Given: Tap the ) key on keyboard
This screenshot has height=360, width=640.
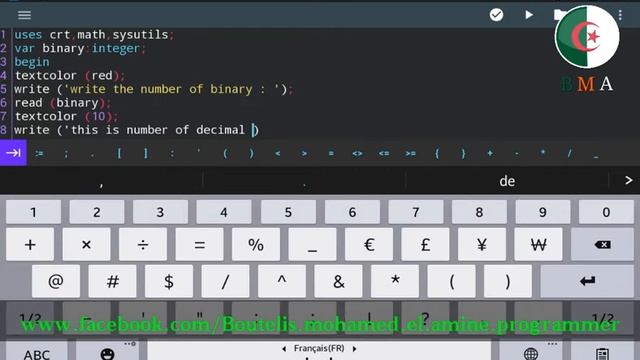Looking at the screenshot, I should click(x=508, y=281).
